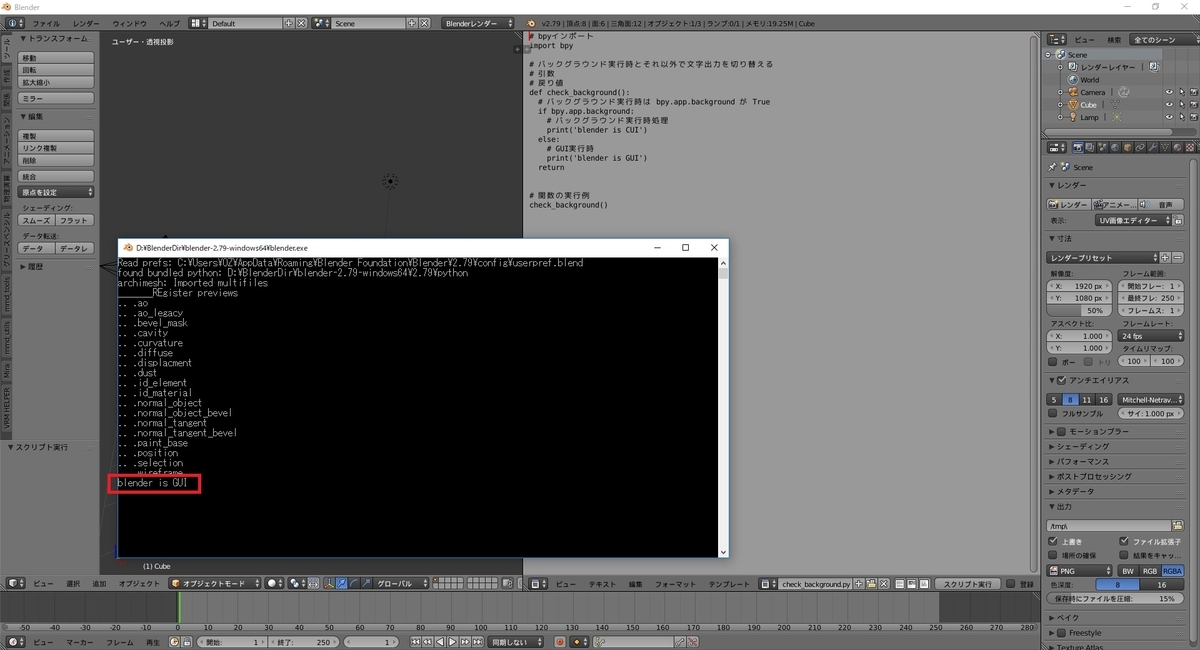The height and width of the screenshot is (650, 1200).
Task: Click the 50% resolution percentage slider
Action: tap(1080, 311)
